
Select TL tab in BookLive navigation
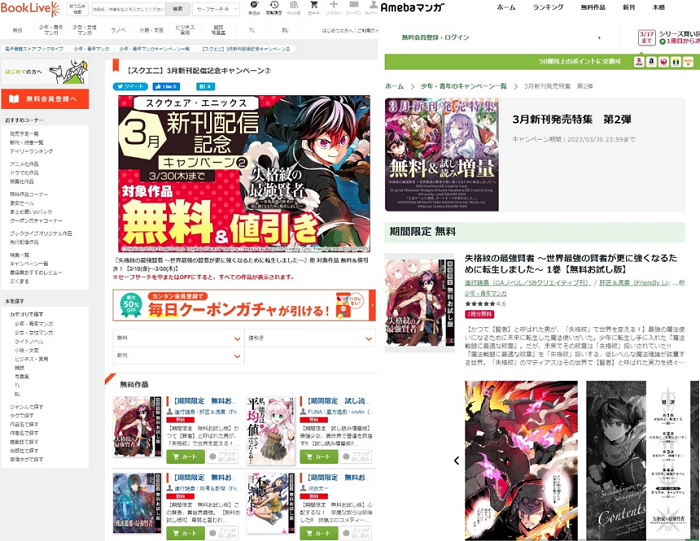pos(252,30)
